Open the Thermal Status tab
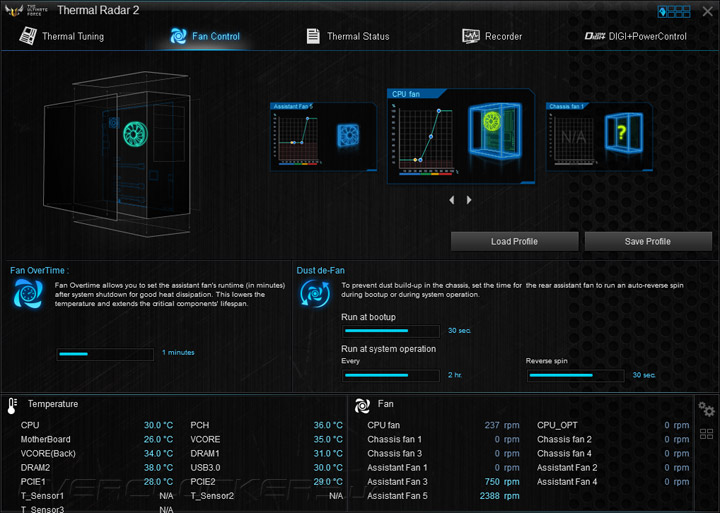This screenshot has height=513, width=720. (348, 36)
